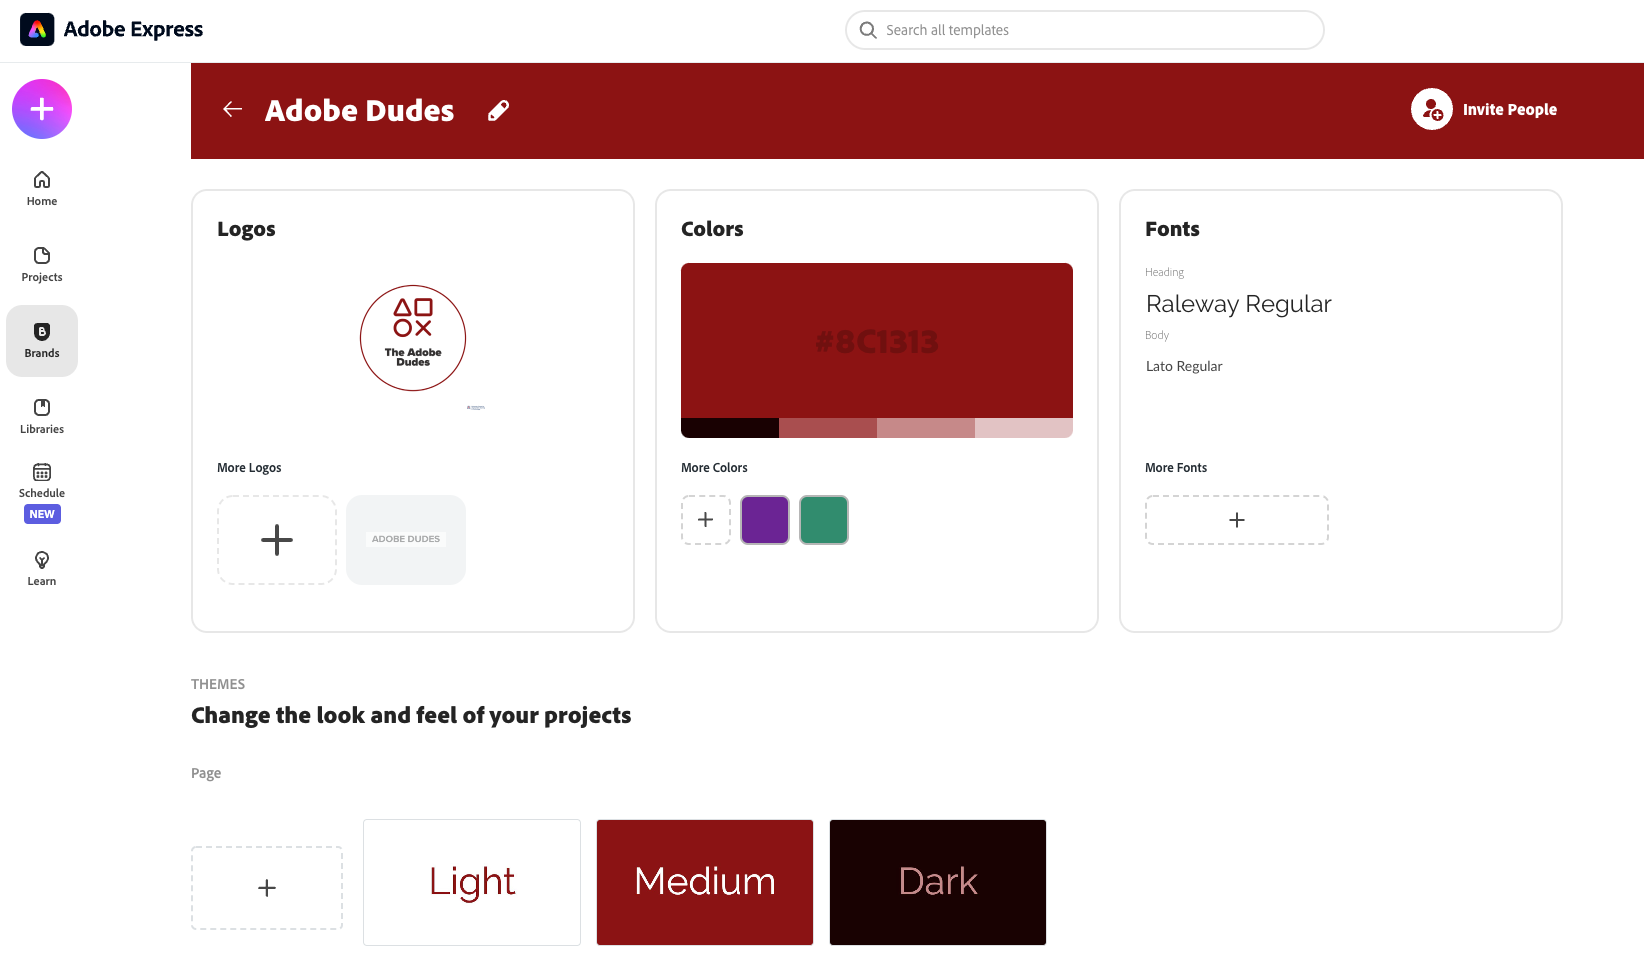Choose the Medium page theme

coord(705,882)
